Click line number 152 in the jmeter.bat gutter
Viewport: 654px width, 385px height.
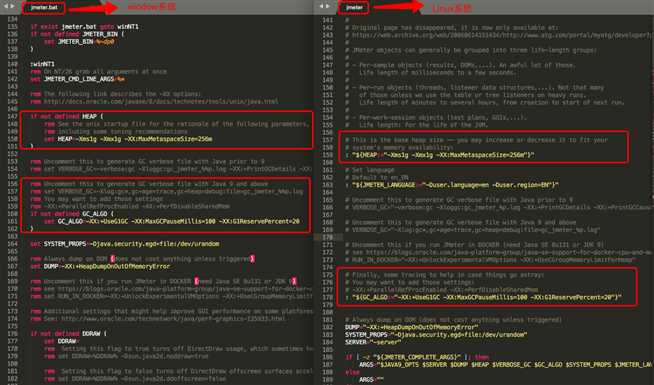coord(13,154)
